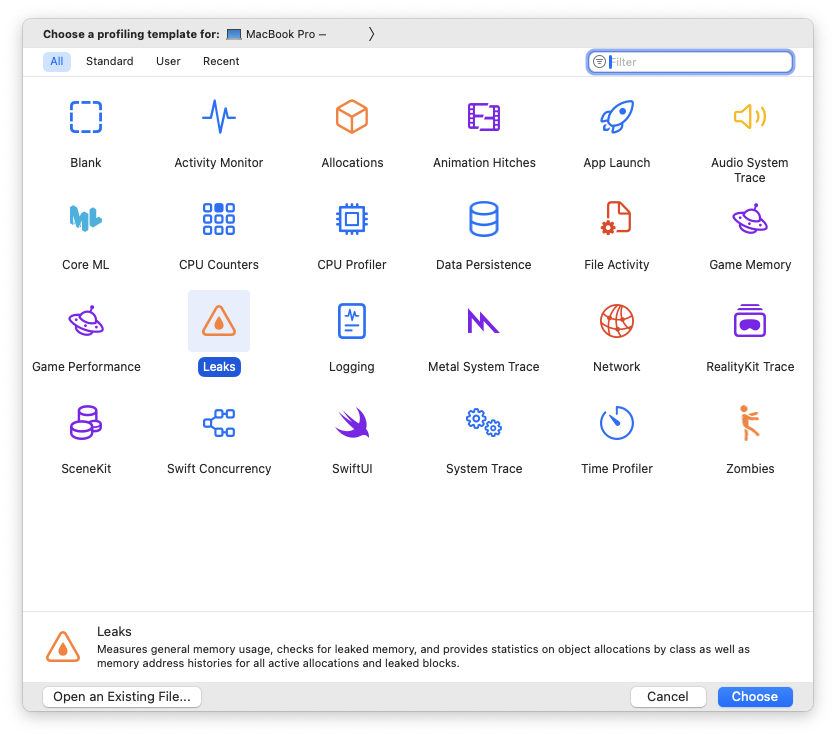Open the MacBook Pro target device dropdown
836x738 pixels.
click(x=276, y=34)
